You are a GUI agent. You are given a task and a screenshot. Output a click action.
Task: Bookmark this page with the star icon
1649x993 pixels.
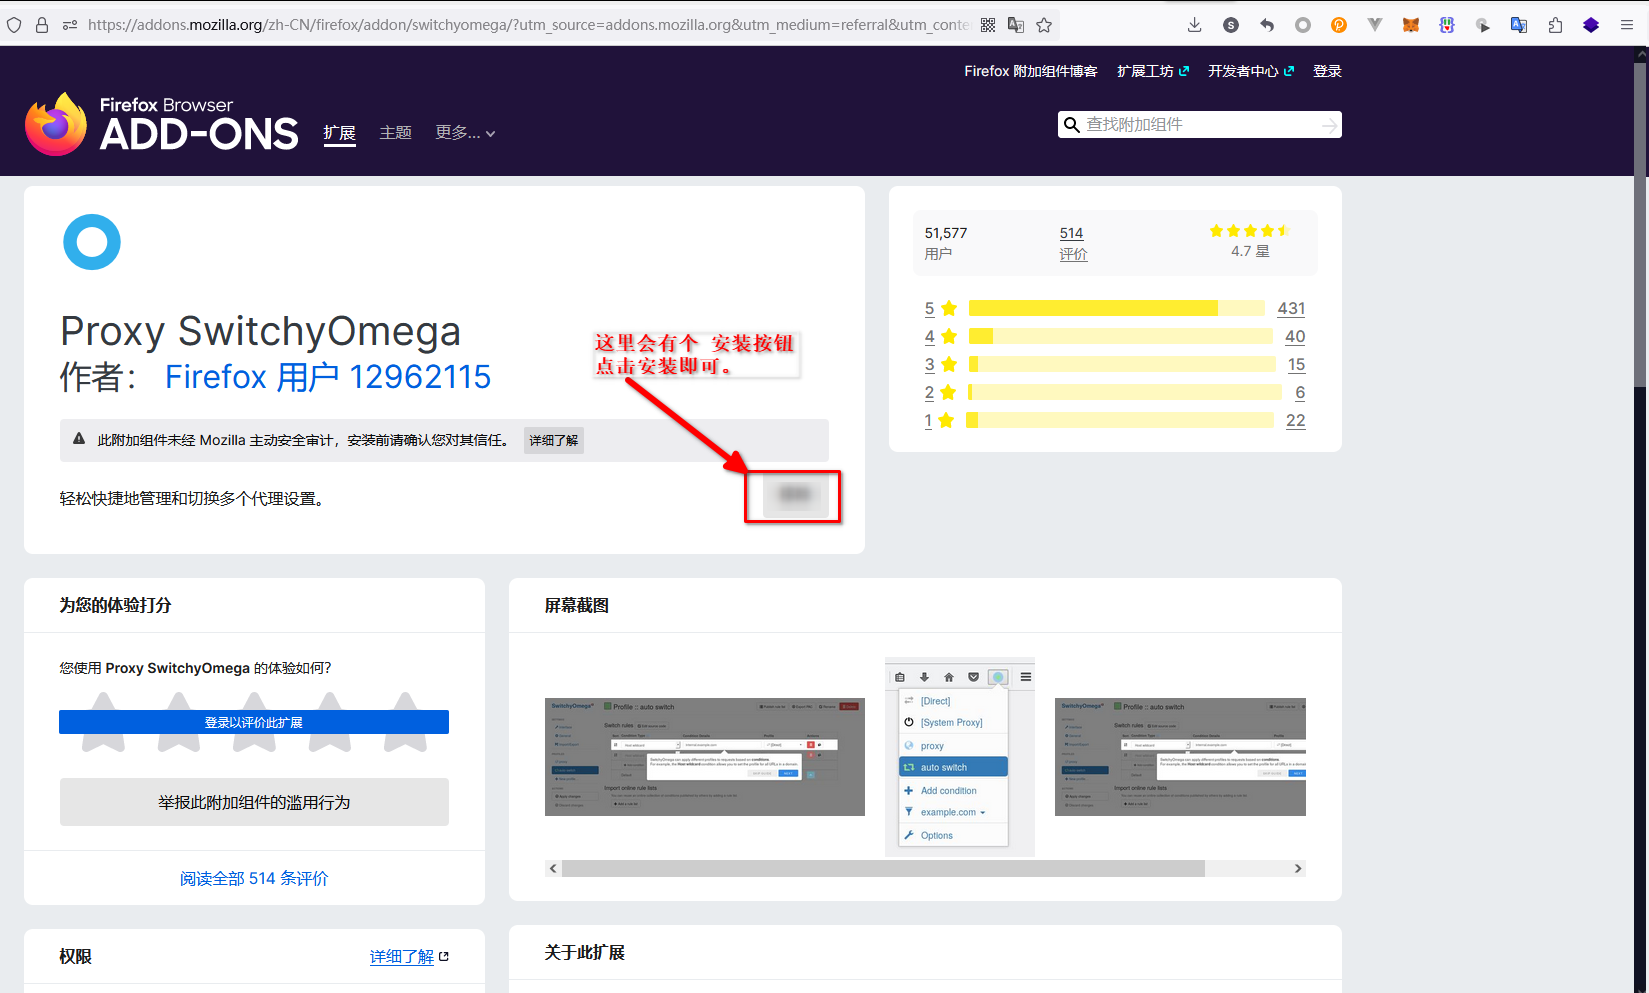(1044, 25)
